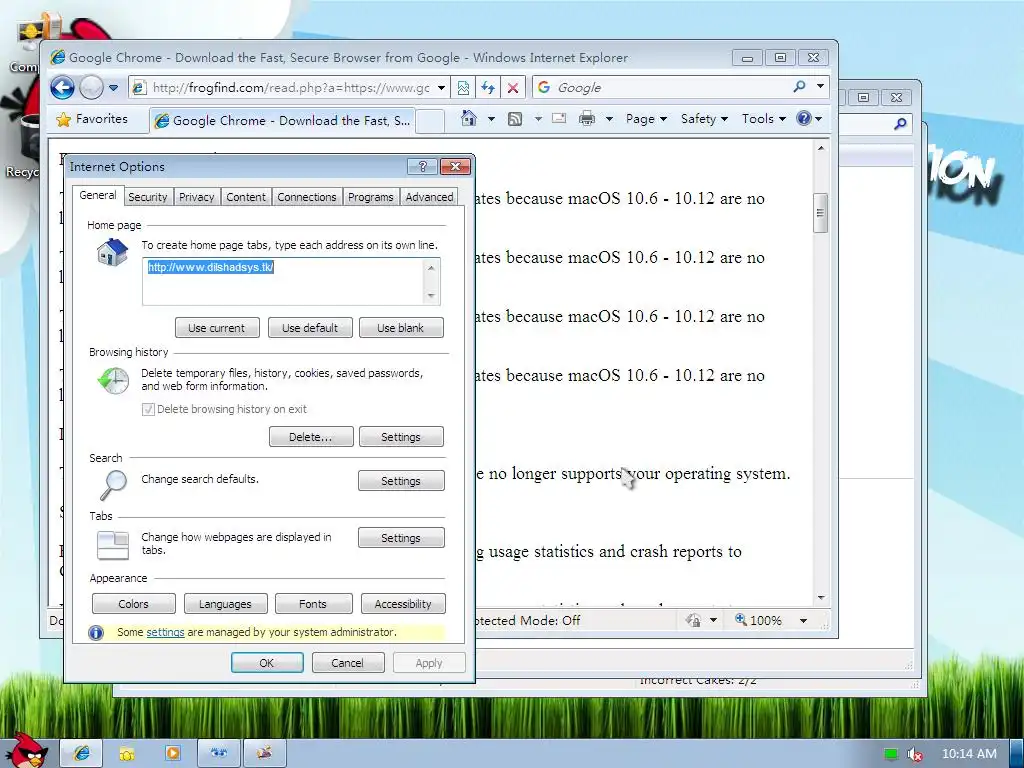
Task: Open the Tools menu
Action: coord(763,119)
